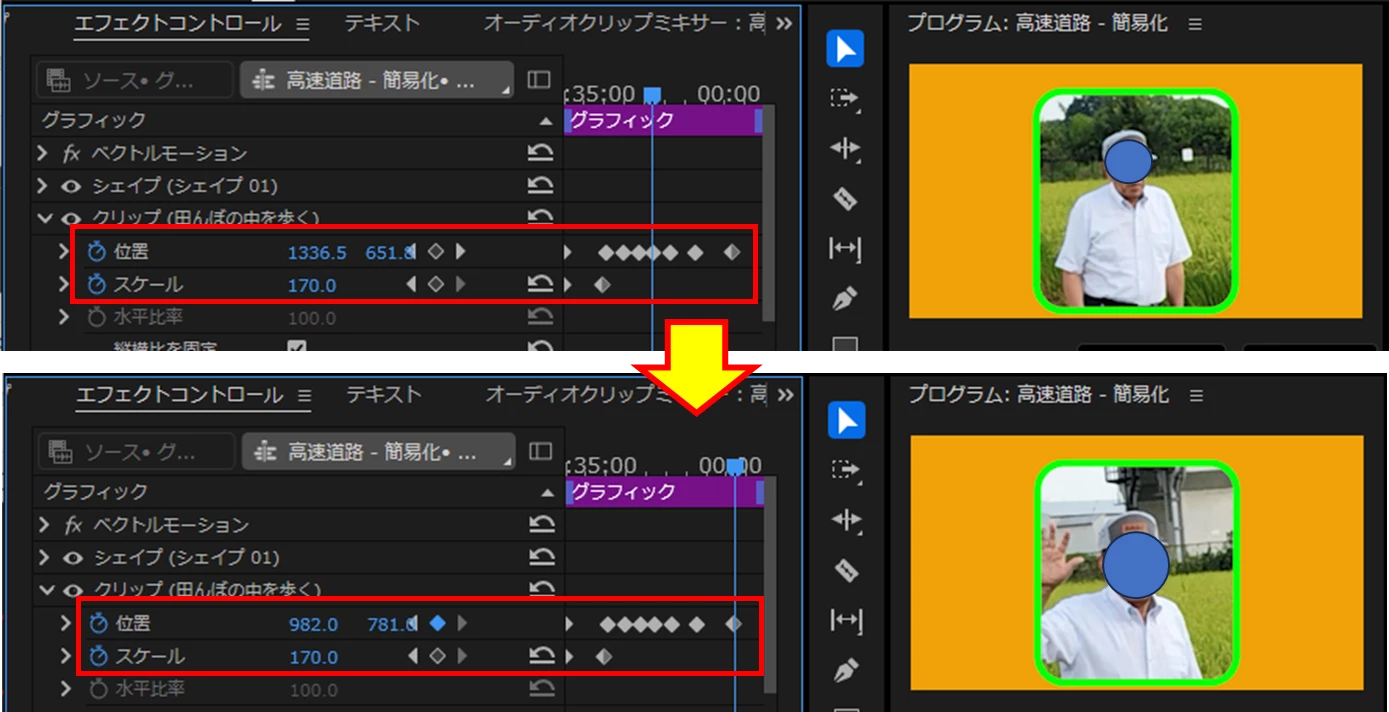Select スケール keyframe diamond in upper timeline
1389x712 pixels.
point(602,285)
